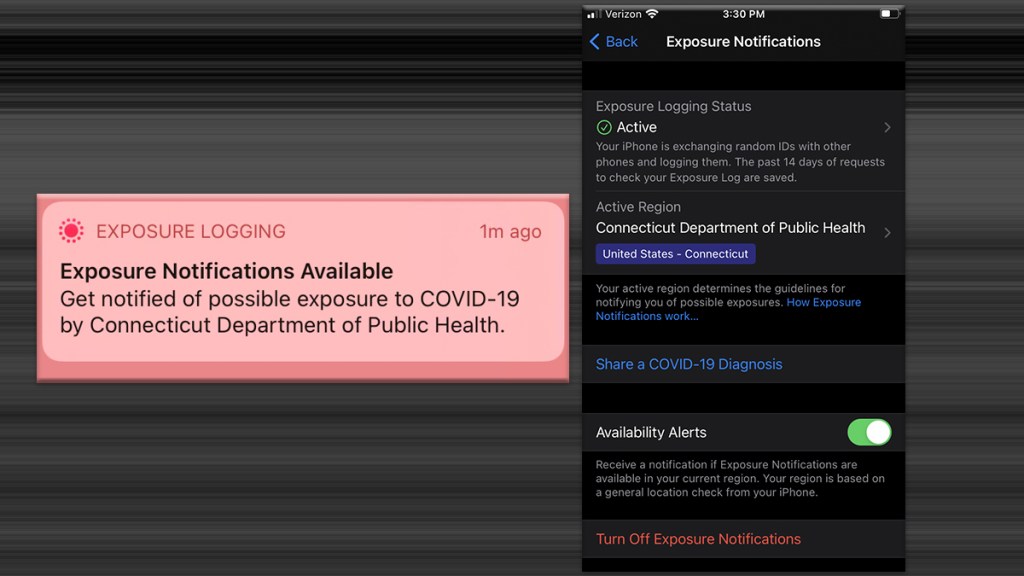The image size is (1024, 576).
Task: Click the 1m ago timestamp
Action: coord(510,231)
